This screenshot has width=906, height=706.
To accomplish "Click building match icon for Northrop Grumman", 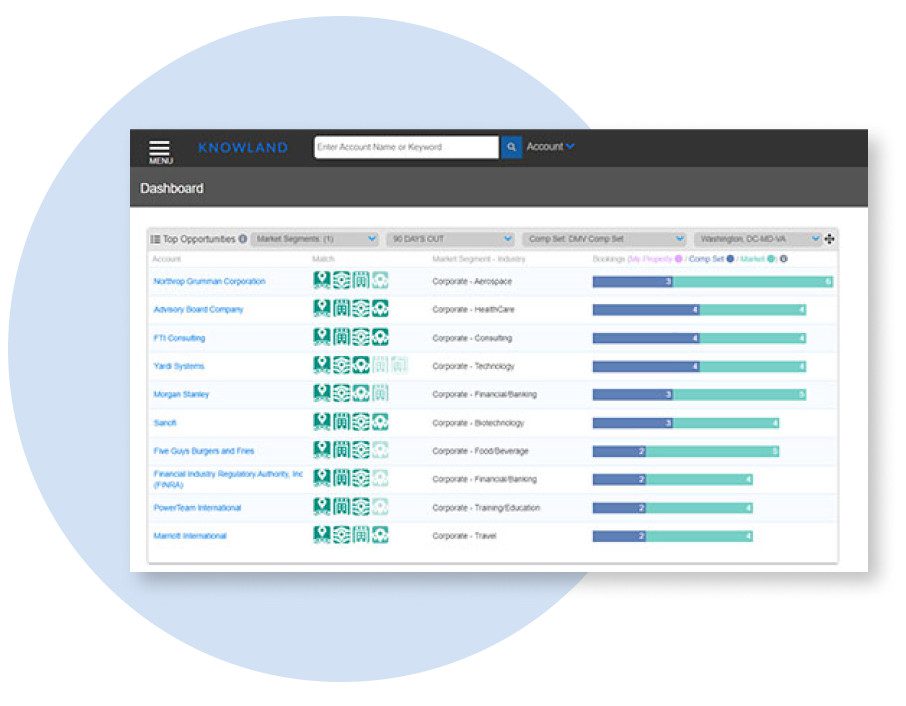I will [x=361, y=280].
